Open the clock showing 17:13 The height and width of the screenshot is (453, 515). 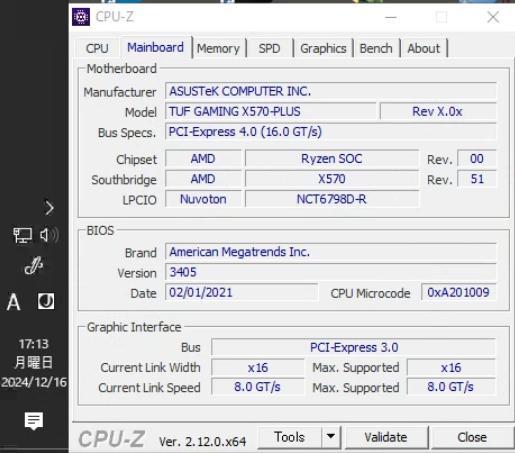(x=34, y=344)
